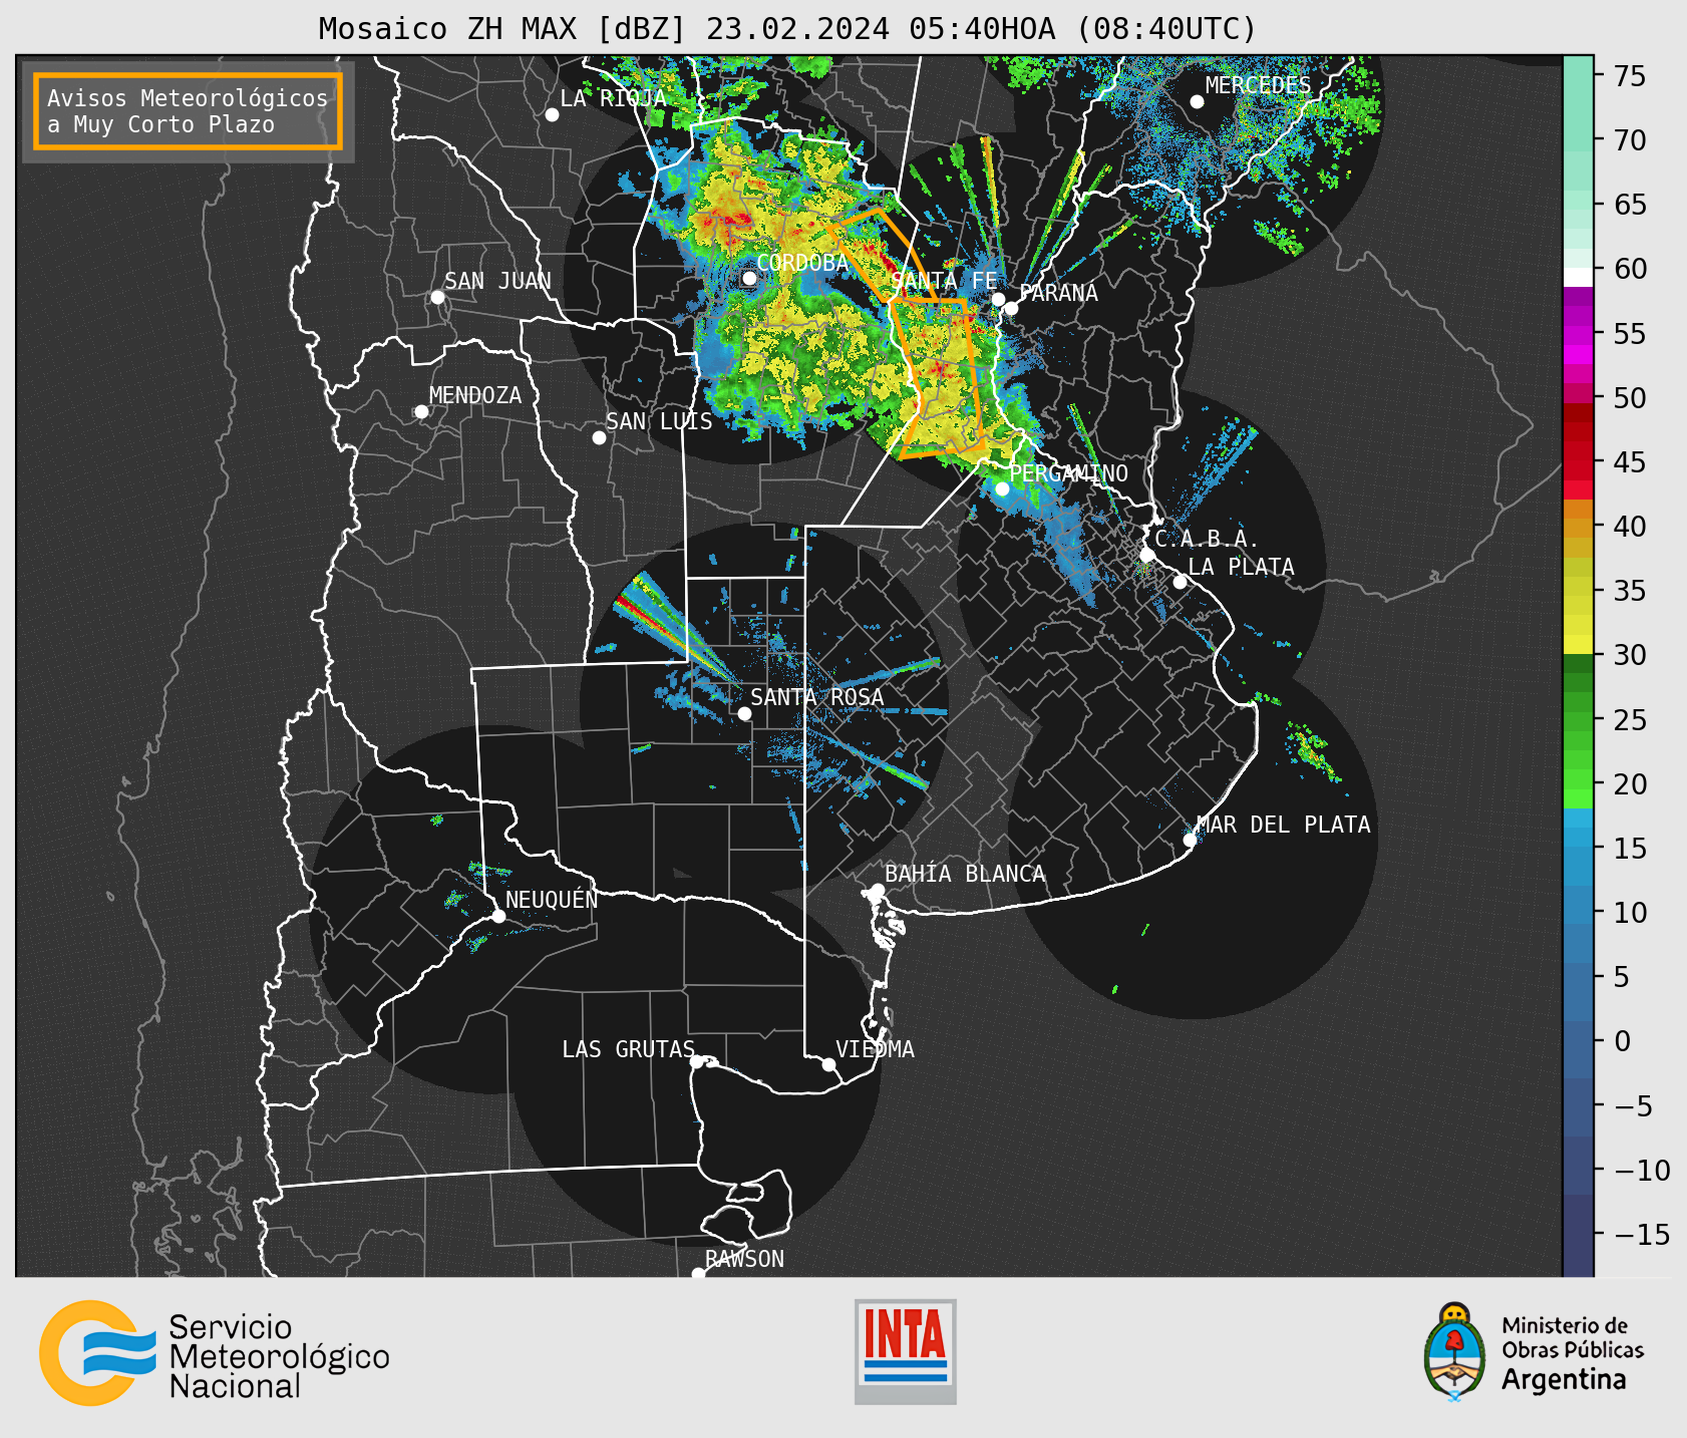Image resolution: width=1687 pixels, height=1438 pixels.
Task: Click the INTA logo
Action: [905, 1351]
